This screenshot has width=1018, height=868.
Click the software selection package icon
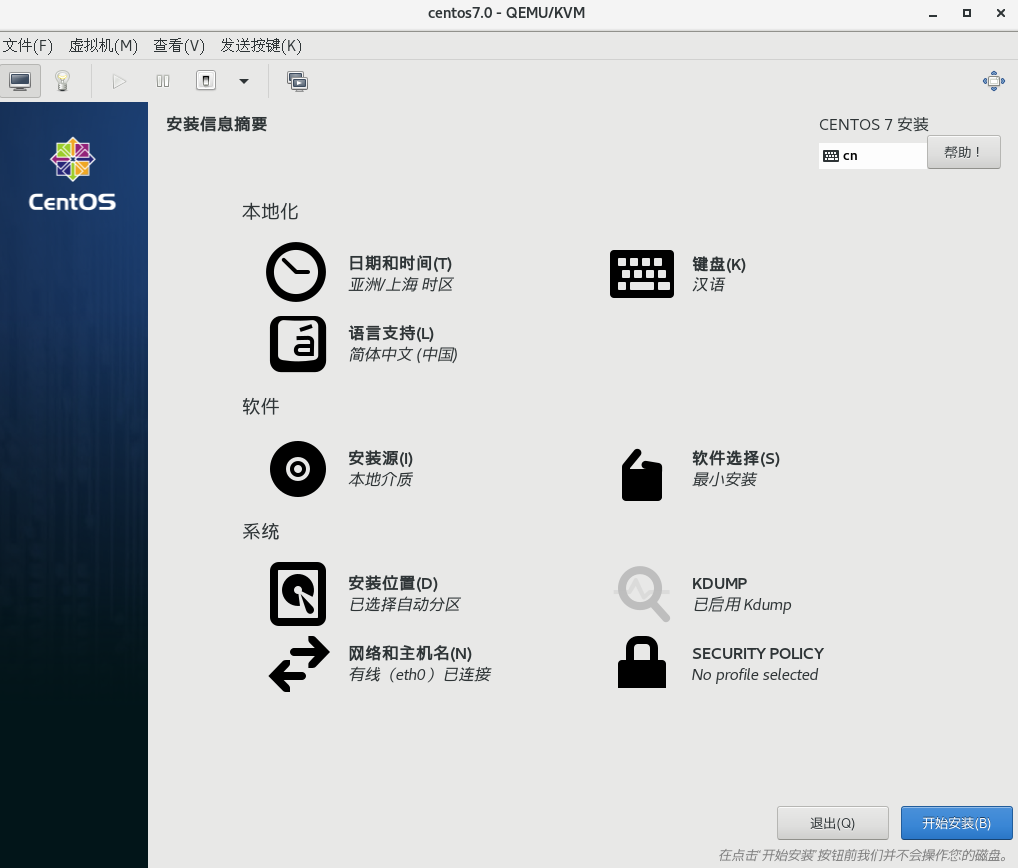[641, 475]
